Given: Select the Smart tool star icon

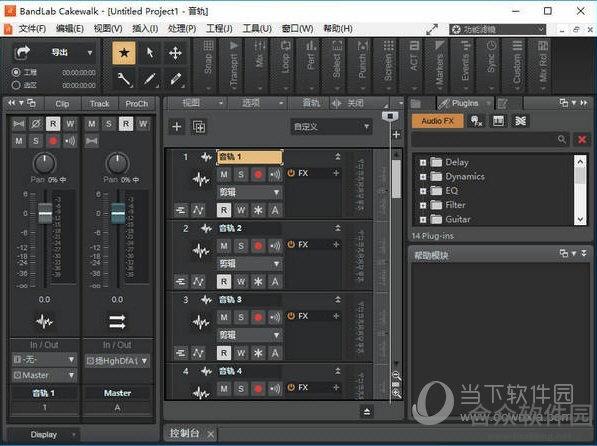Looking at the screenshot, I should [x=124, y=53].
